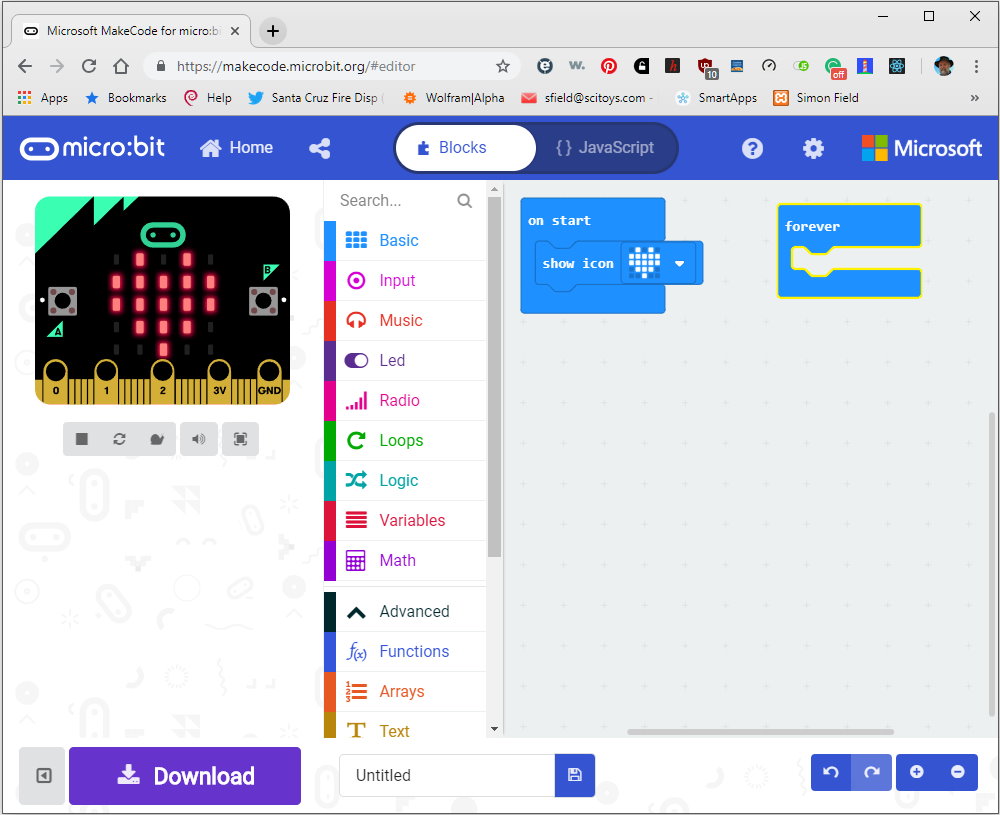
Task: Click the Microsoft logo
Action: [x=922, y=148]
